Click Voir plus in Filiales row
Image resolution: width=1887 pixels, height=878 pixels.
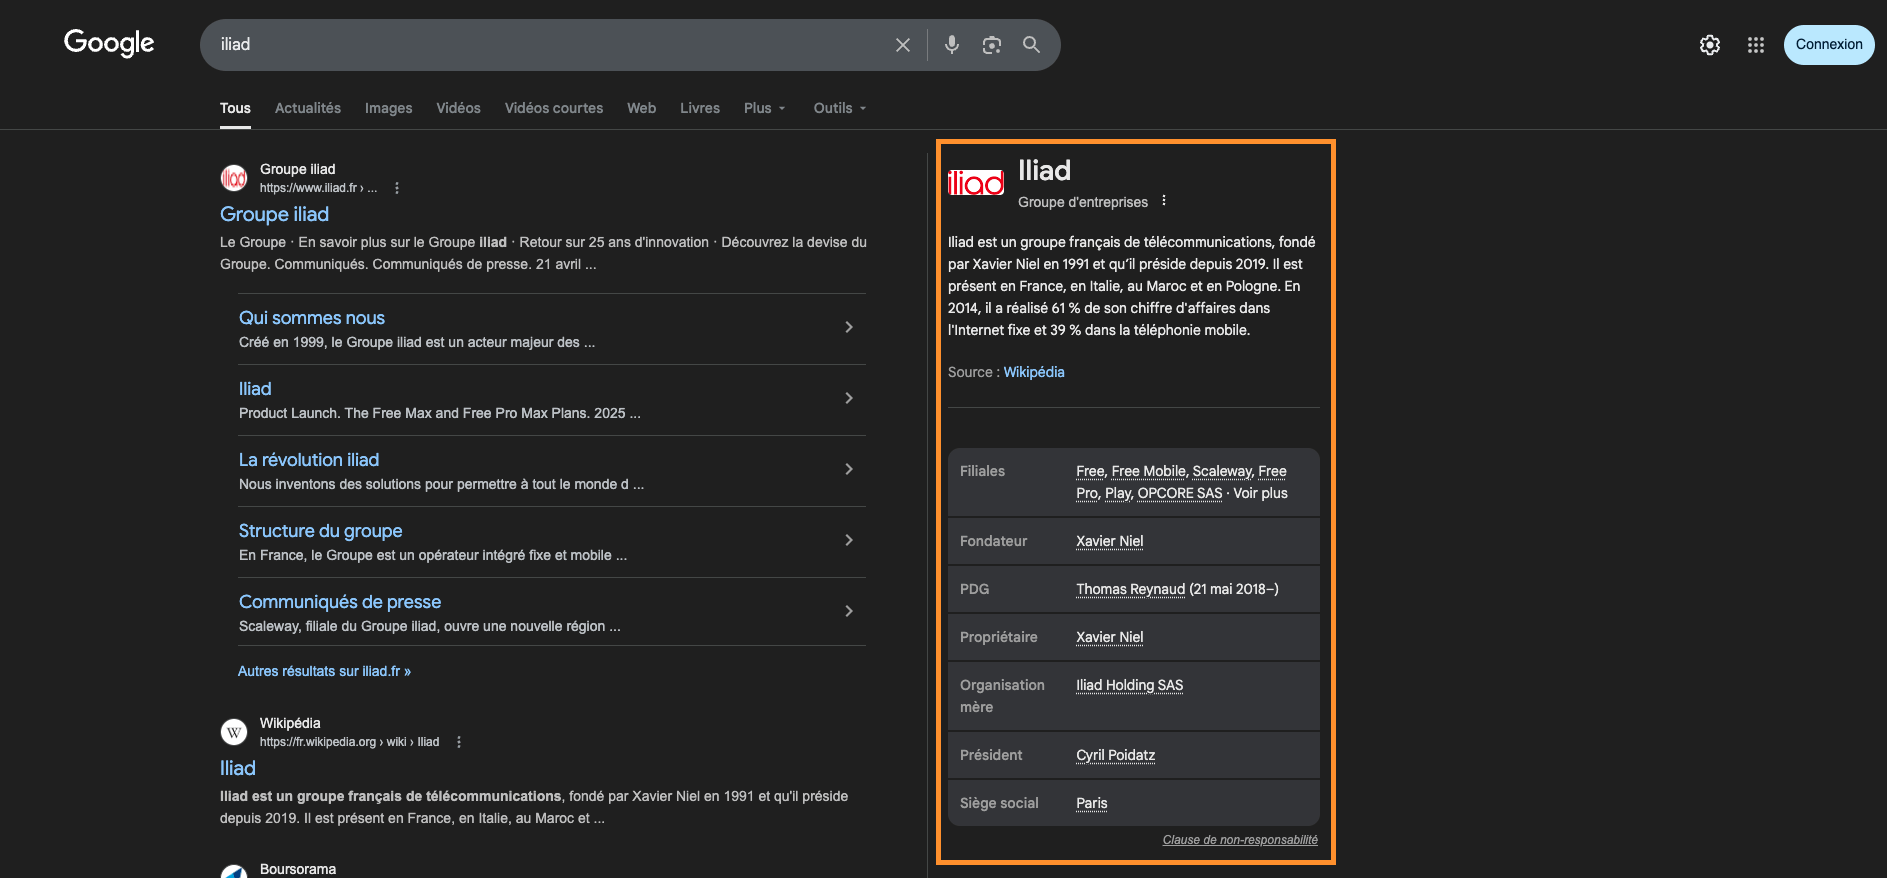tap(1261, 493)
